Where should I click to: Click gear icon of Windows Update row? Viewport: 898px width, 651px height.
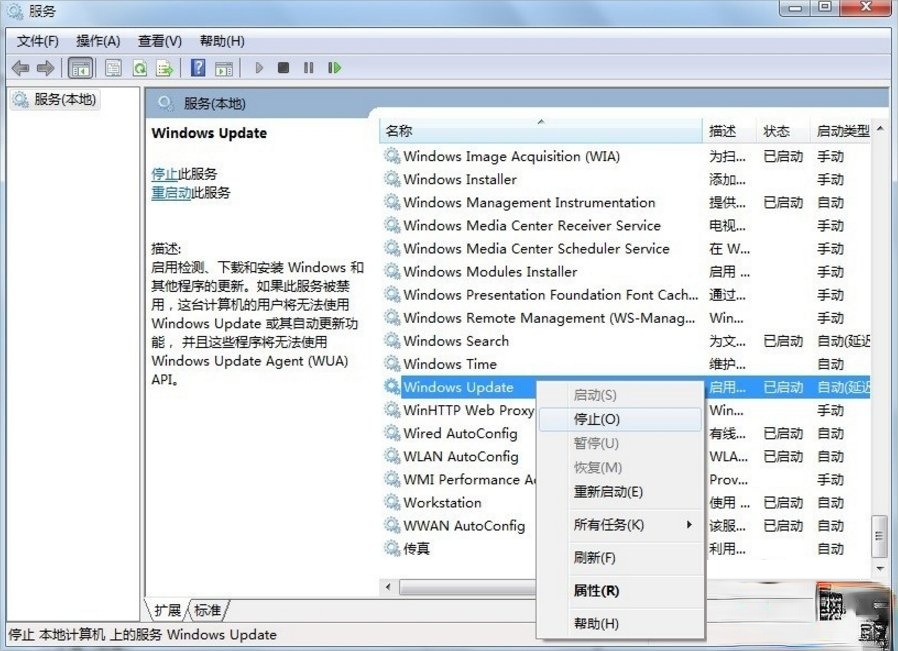(392, 387)
